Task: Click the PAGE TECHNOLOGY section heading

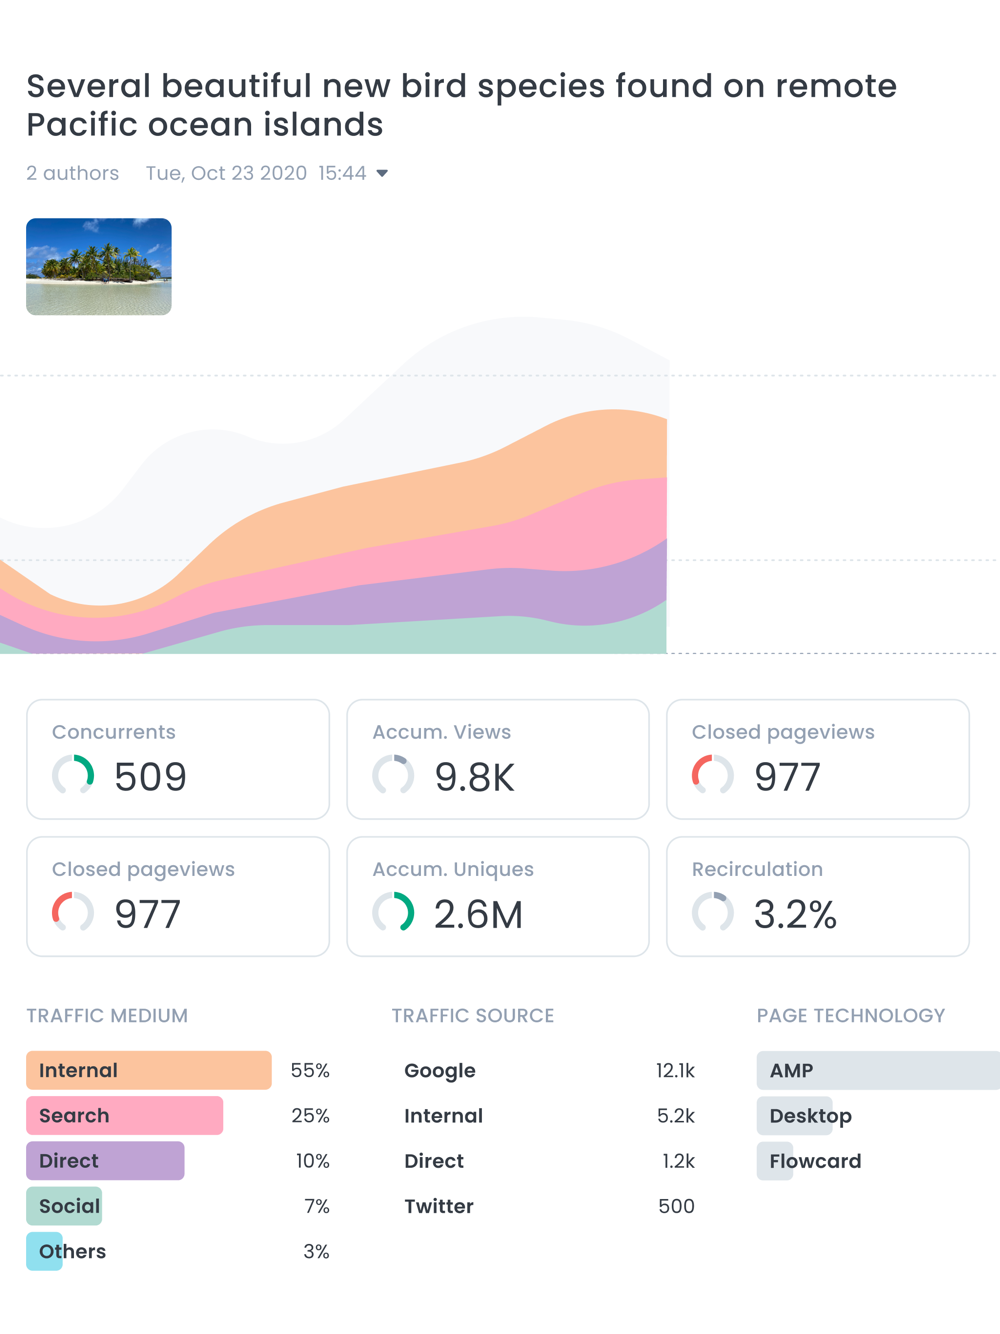Action: tap(851, 1015)
